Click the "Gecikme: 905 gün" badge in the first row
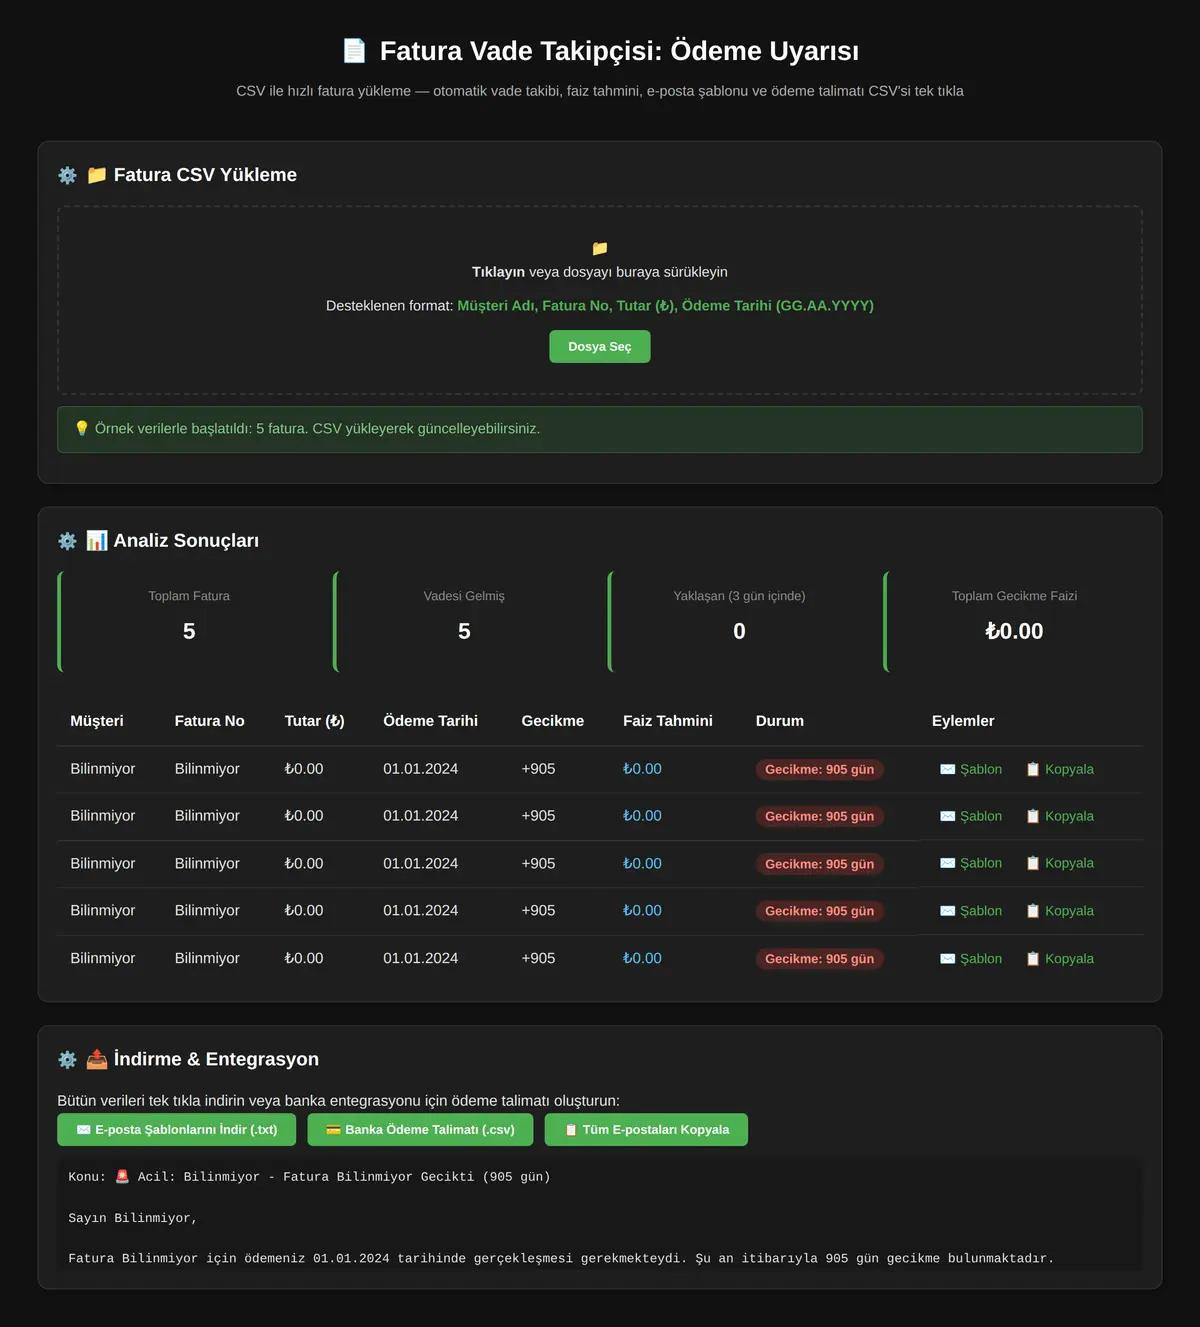This screenshot has height=1327, width=1200. [x=820, y=769]
